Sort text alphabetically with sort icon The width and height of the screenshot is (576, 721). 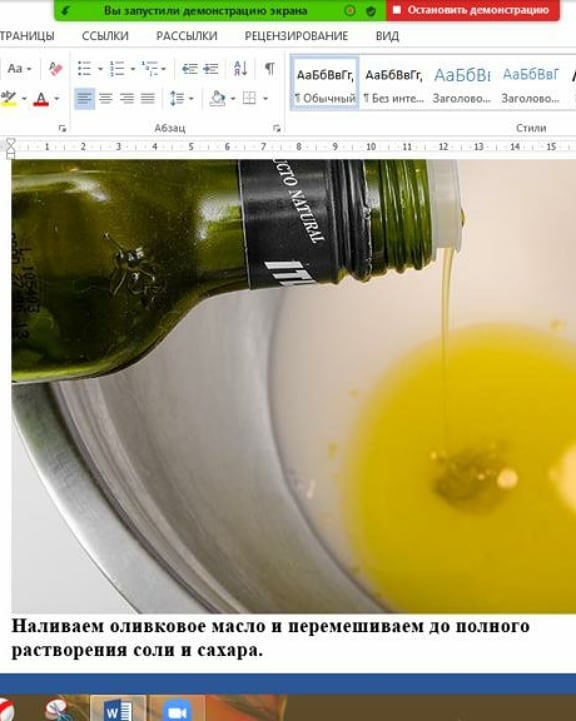click(240, 69)
